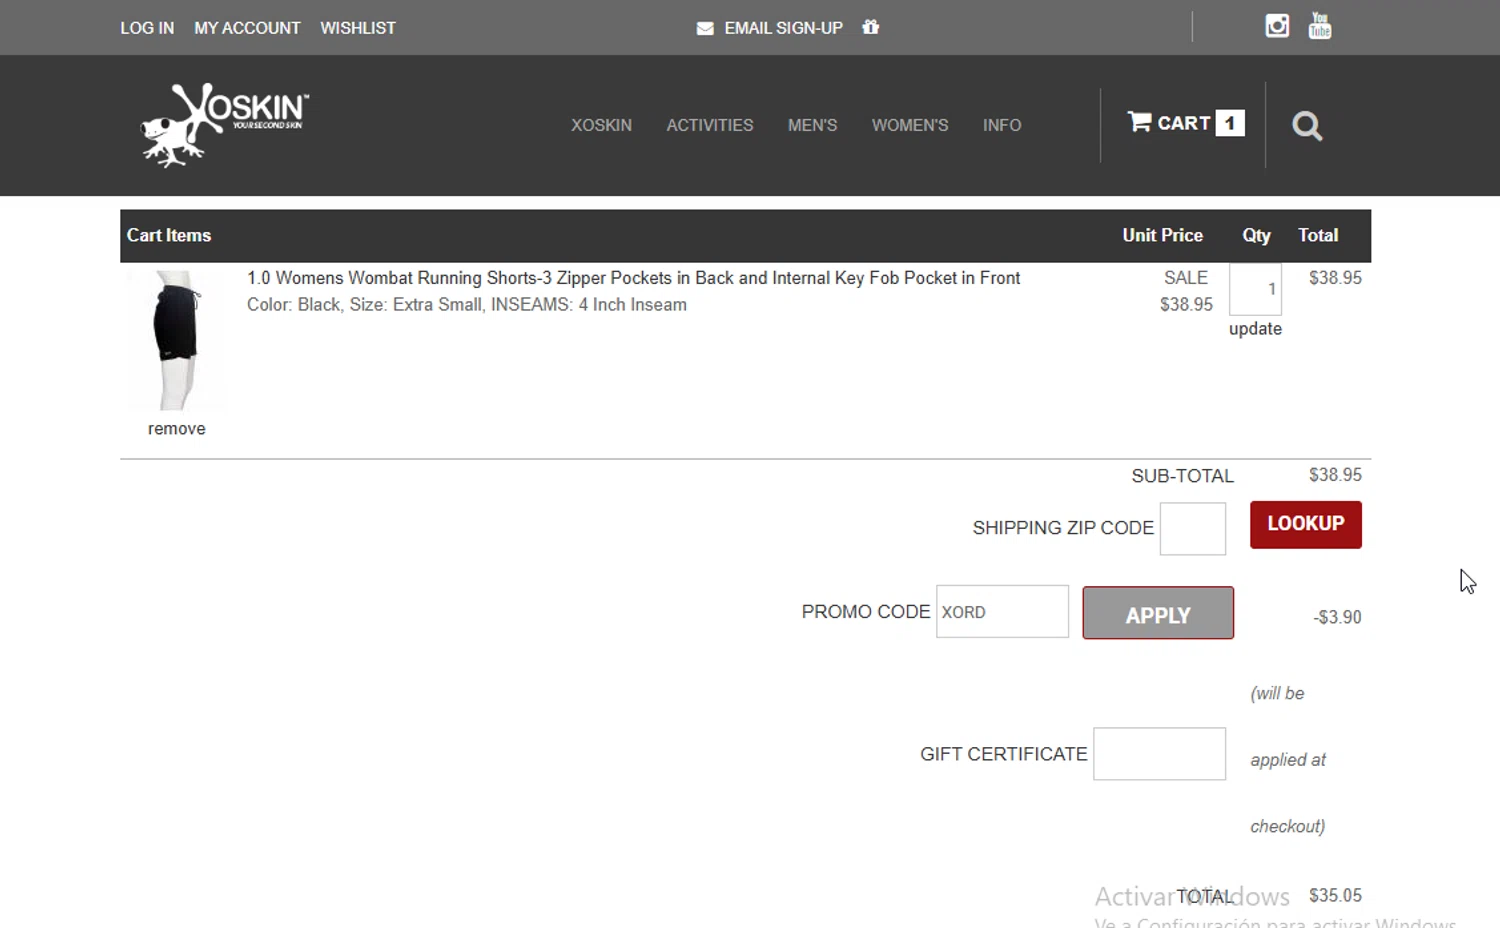Click the -$3.90 promo discount amount
The height and width of the screenshot is (928, 1500).
pyautogui.click(x=1337, y=617)
